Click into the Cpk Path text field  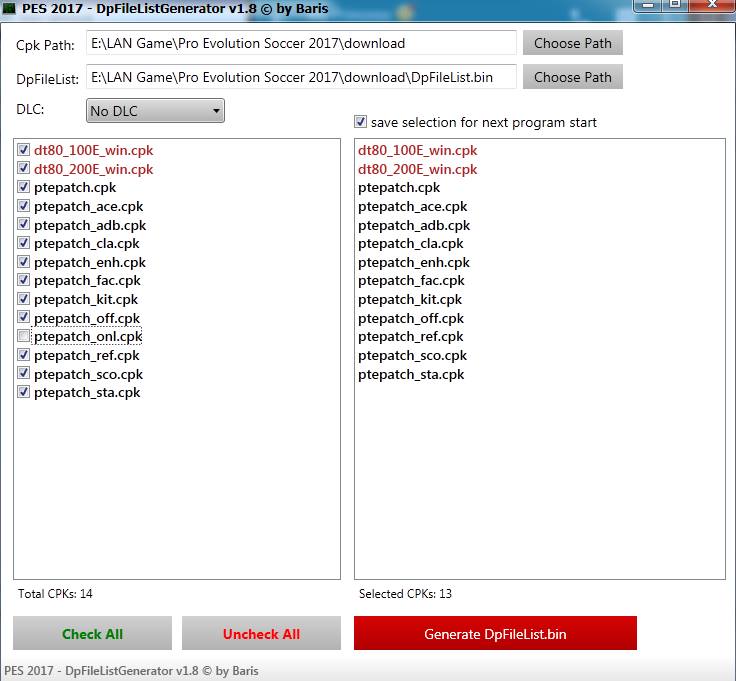301,43
